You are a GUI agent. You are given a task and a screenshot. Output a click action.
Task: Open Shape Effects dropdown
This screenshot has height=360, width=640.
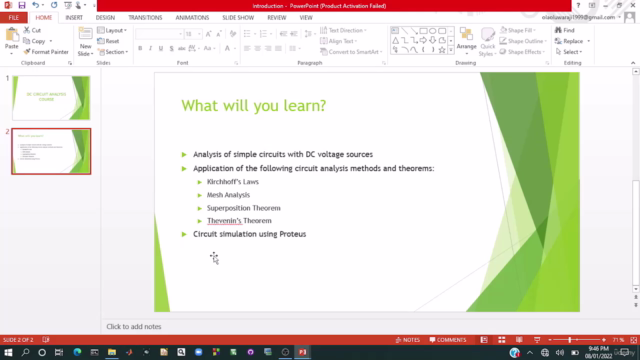click(x=522, y=52)
